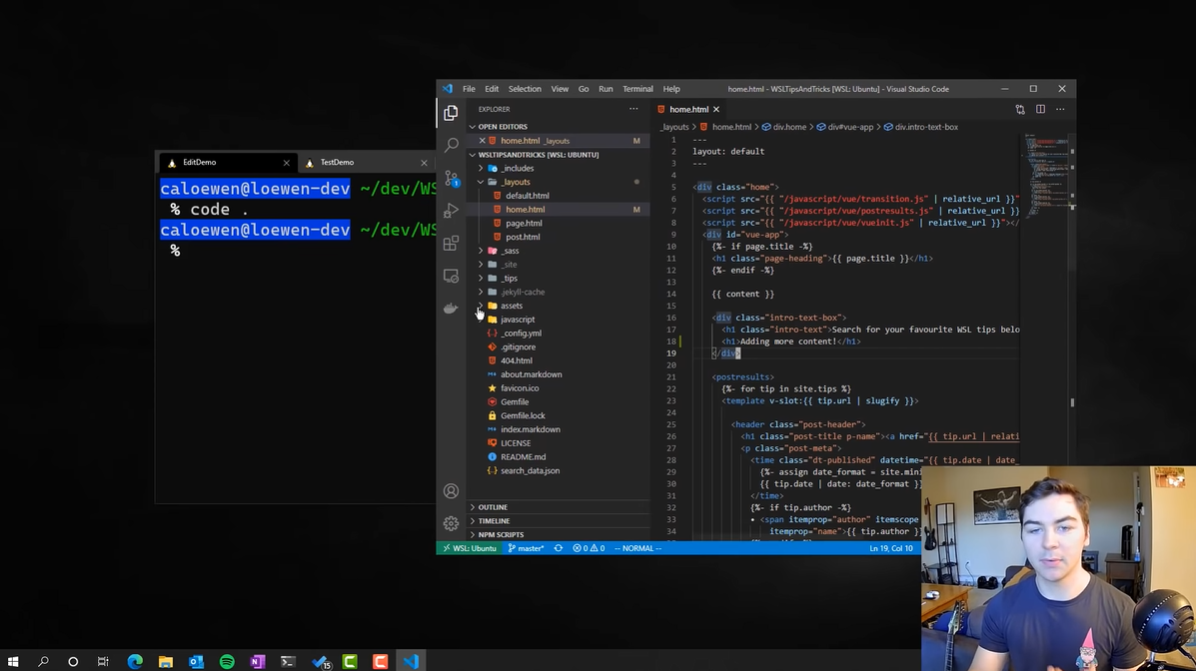Open the Extensions view
The width and height of the screenshot is (1196, 671).
[451, 243]
